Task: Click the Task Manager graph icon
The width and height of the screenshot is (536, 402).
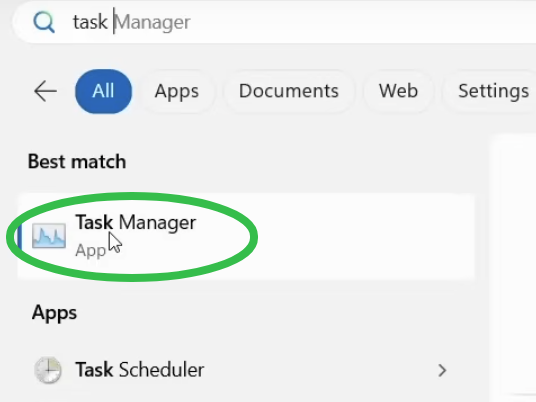Action: click(49, 236)
